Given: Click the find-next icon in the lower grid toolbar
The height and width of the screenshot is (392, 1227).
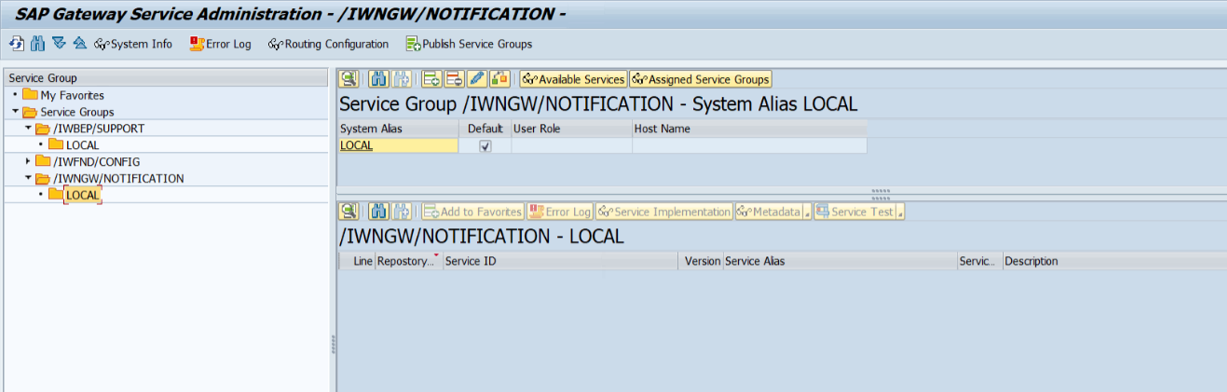Looking at the screenshot, I should (x=401, y=211).
